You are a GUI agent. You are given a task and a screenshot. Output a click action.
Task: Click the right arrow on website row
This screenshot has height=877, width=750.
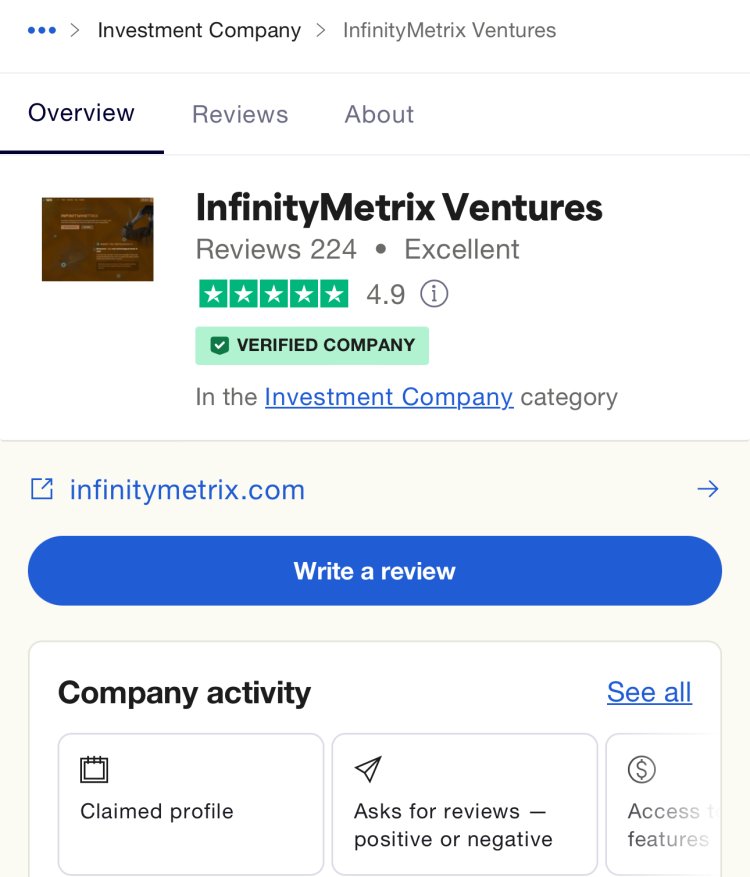707,489
